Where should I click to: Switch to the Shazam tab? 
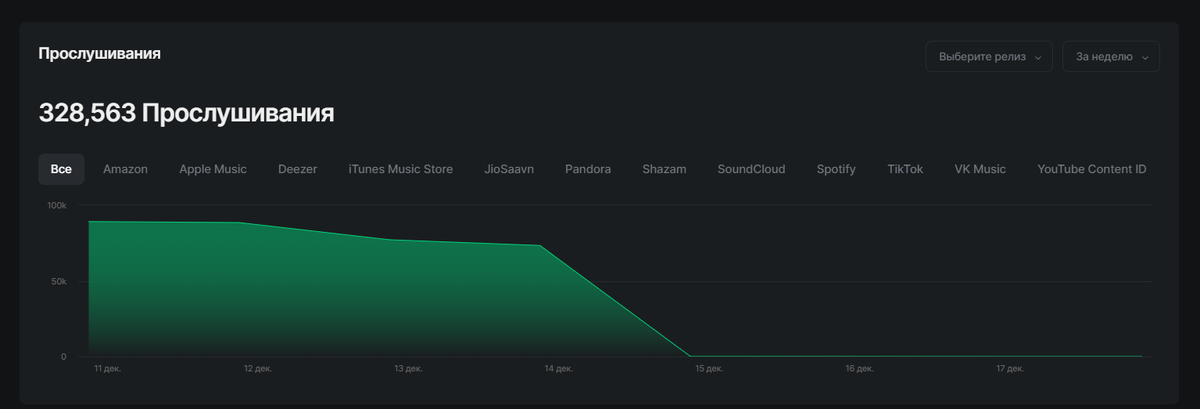pos(664,169)
